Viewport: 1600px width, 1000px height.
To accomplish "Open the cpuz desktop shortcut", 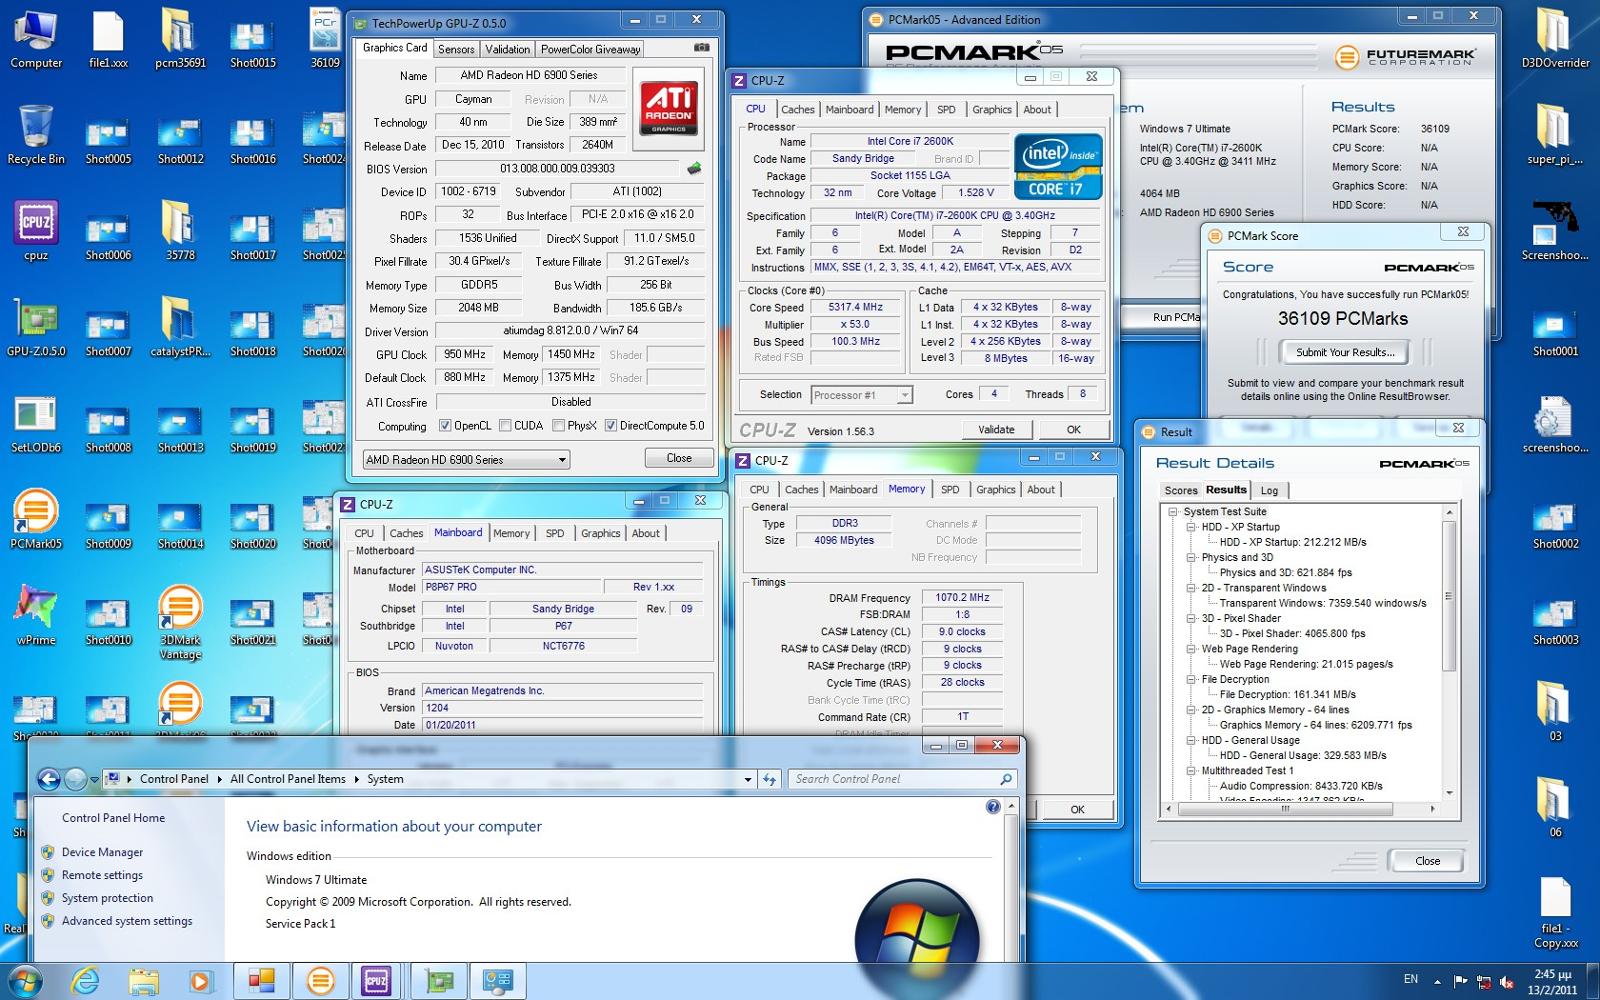I will [36, 230].
